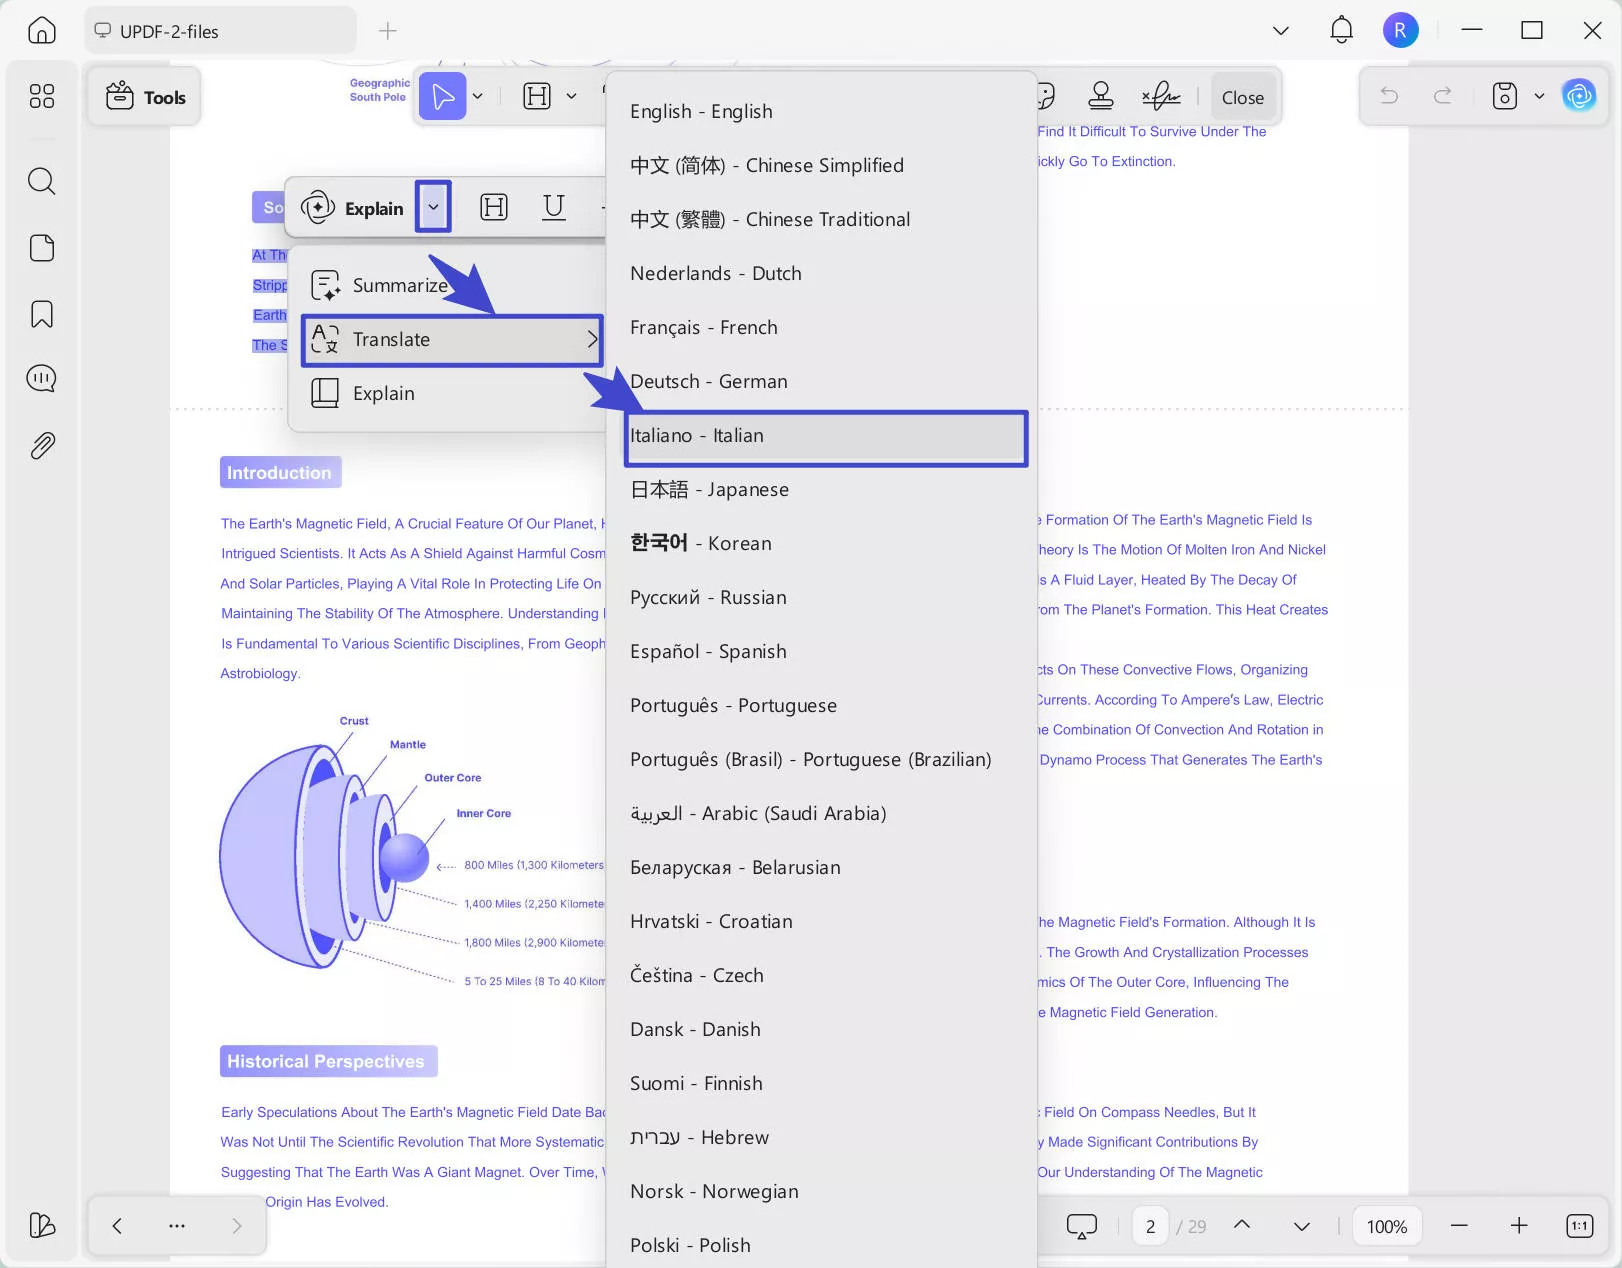The width and height of the screenshot is (1622, 1268).
Task: Select Italiano - Italian language
Action: point(826,436)
